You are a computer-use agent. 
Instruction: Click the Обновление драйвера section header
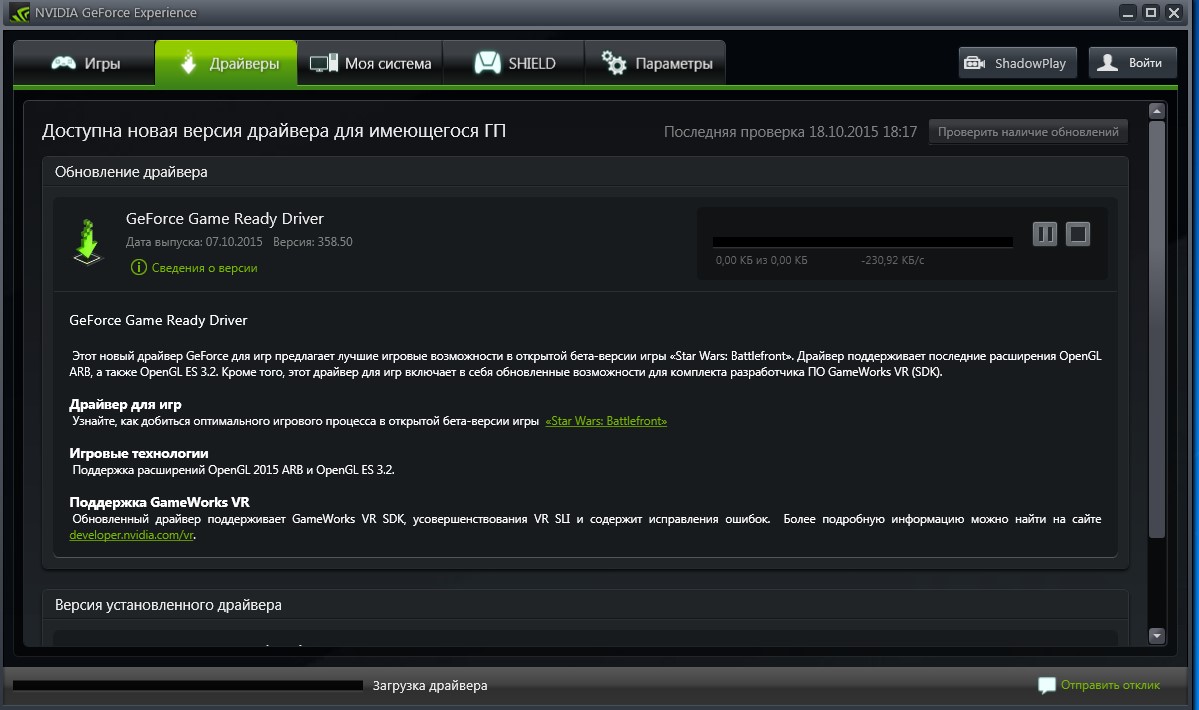pyautogui.click(x=131, y=172)
